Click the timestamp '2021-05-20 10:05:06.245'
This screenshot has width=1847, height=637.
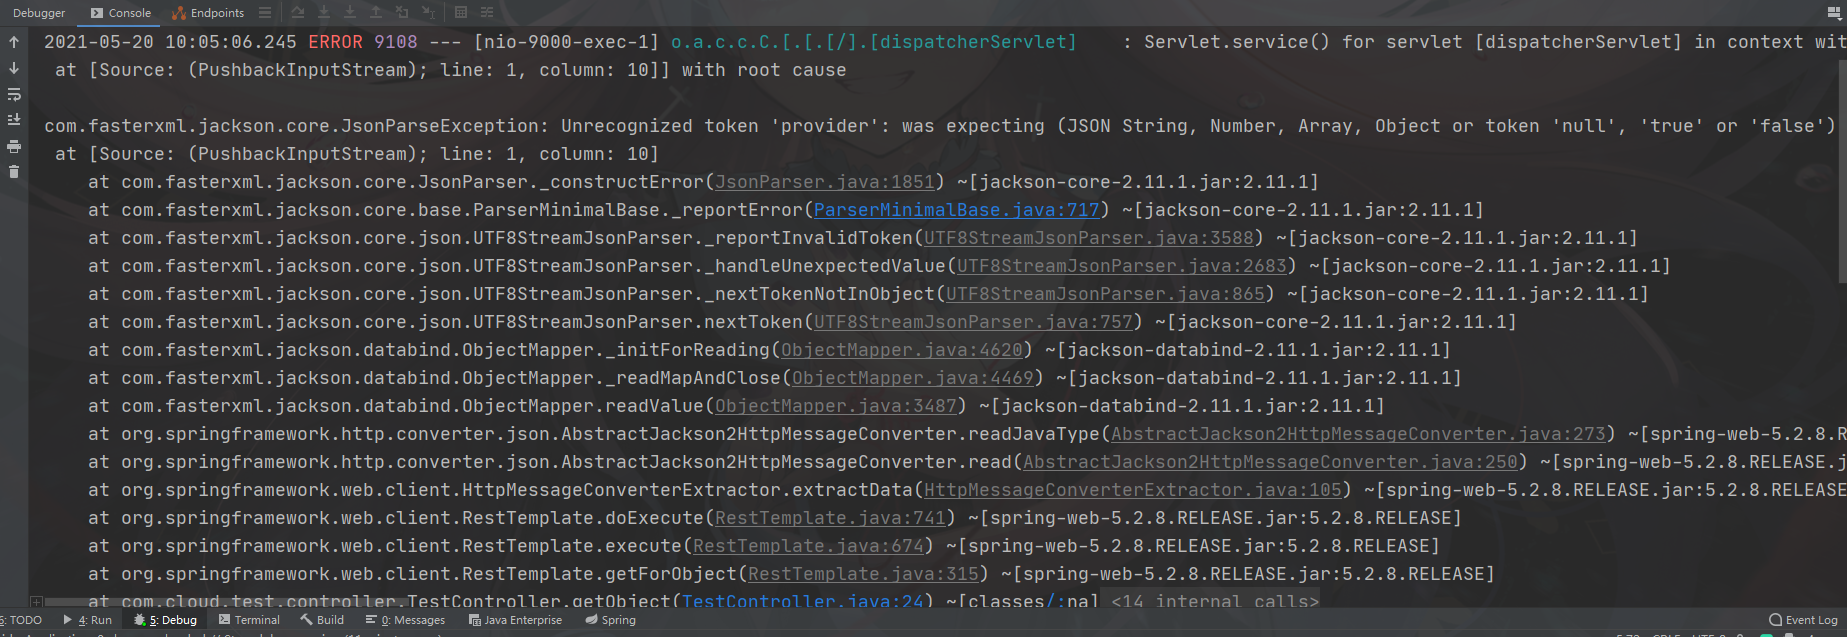(170, 42)
